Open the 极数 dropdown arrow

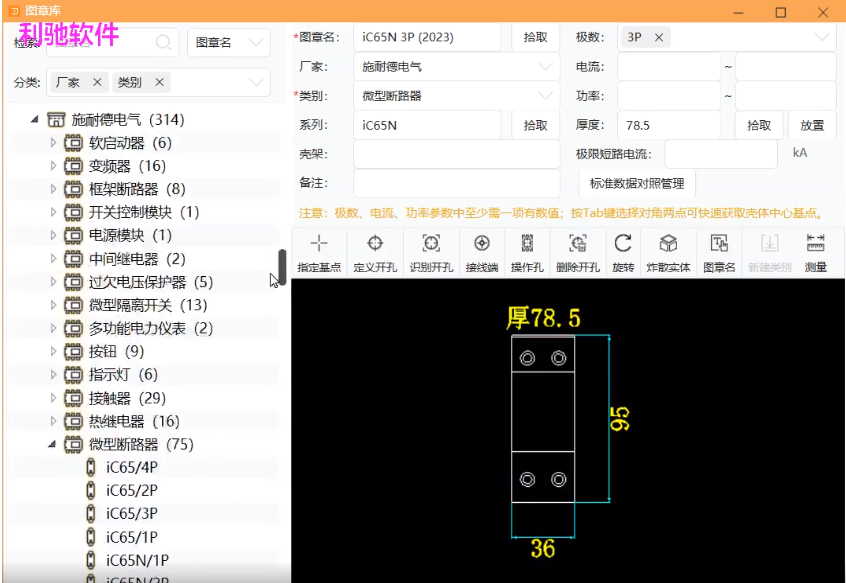pos(821,37)
